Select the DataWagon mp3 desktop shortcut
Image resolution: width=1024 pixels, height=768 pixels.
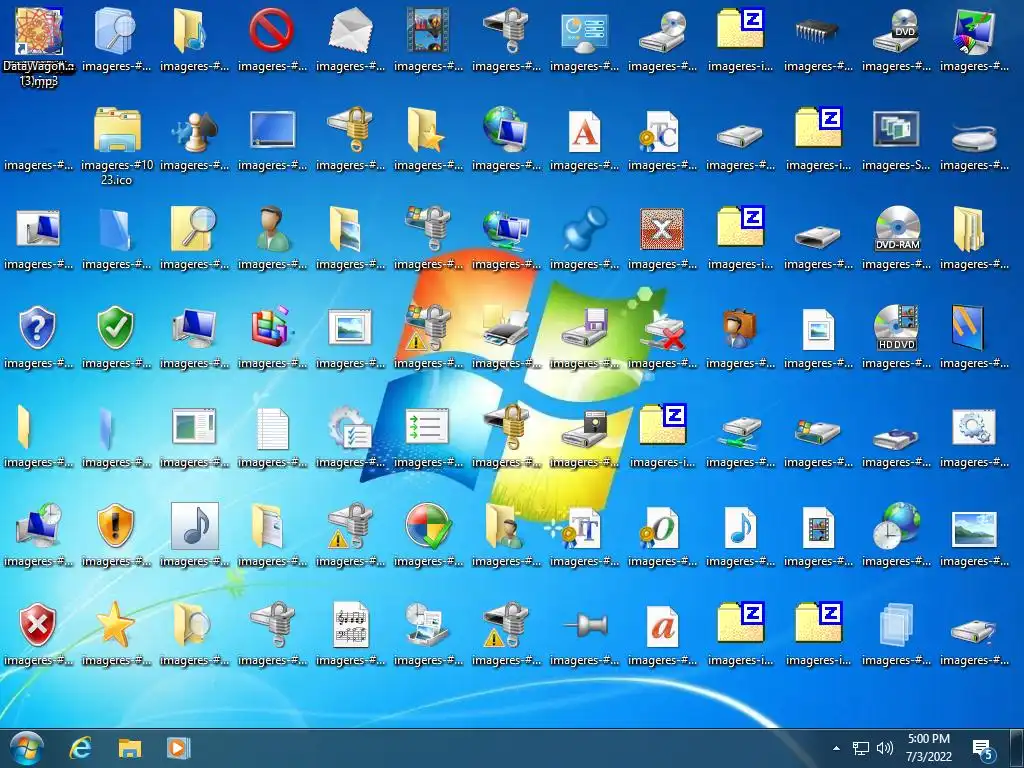coord(39,46)
